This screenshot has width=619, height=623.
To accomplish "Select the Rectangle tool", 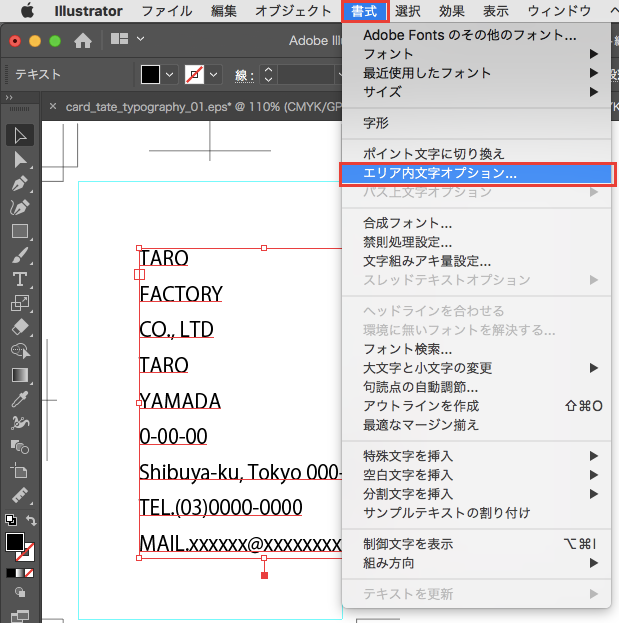I will 20,231.
